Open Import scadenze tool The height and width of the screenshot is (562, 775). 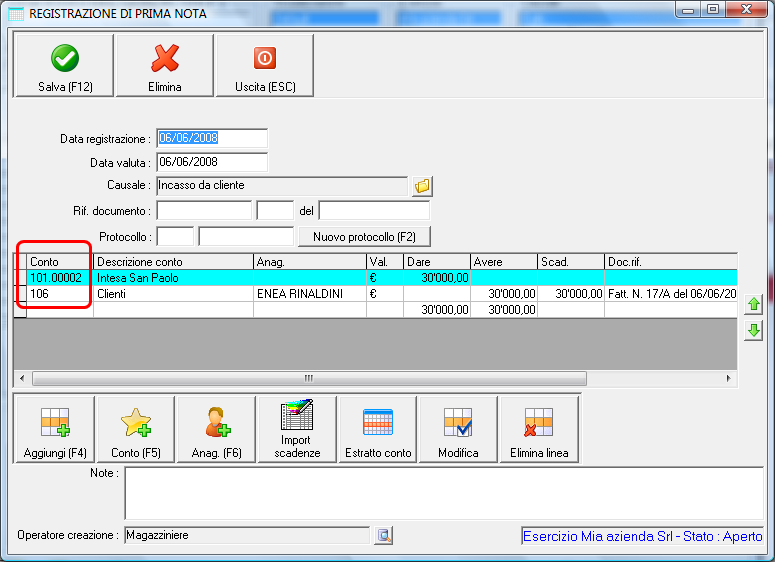coord(297,430)
